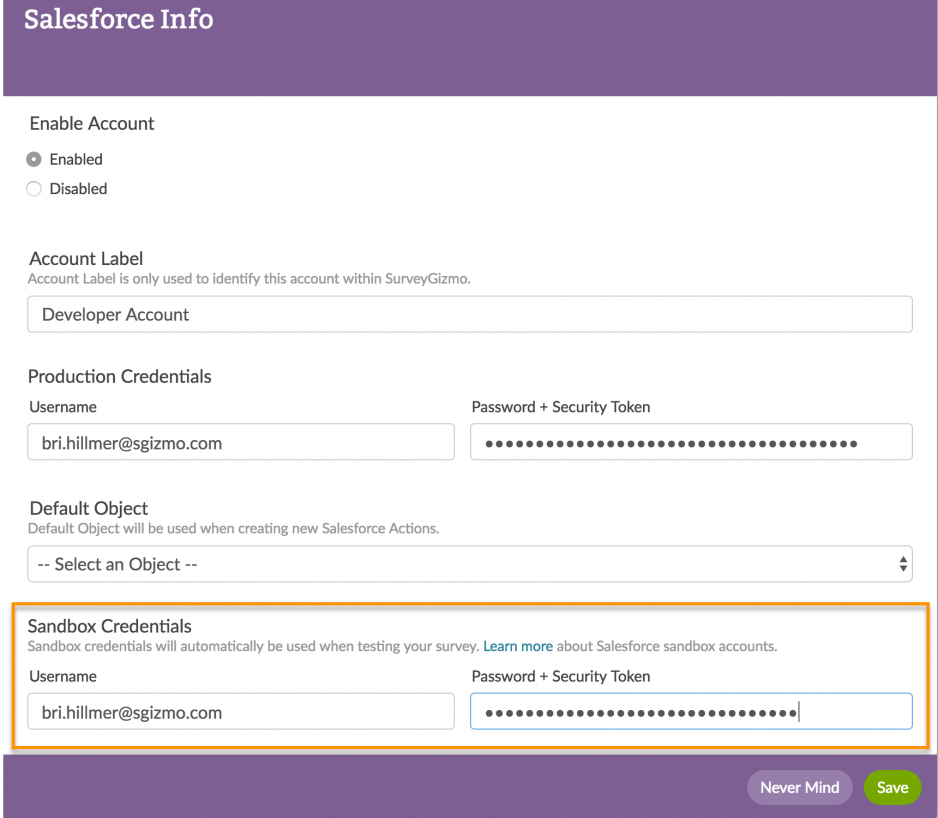Cancel changes with Never Mind
This screenshot has height=818, width=938.
tap(799, 787)
